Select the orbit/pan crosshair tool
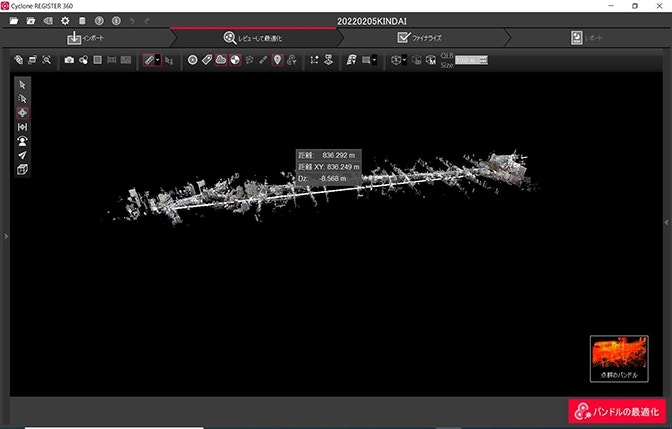Screen dimensions: 672x429 [x=23, y=113]
